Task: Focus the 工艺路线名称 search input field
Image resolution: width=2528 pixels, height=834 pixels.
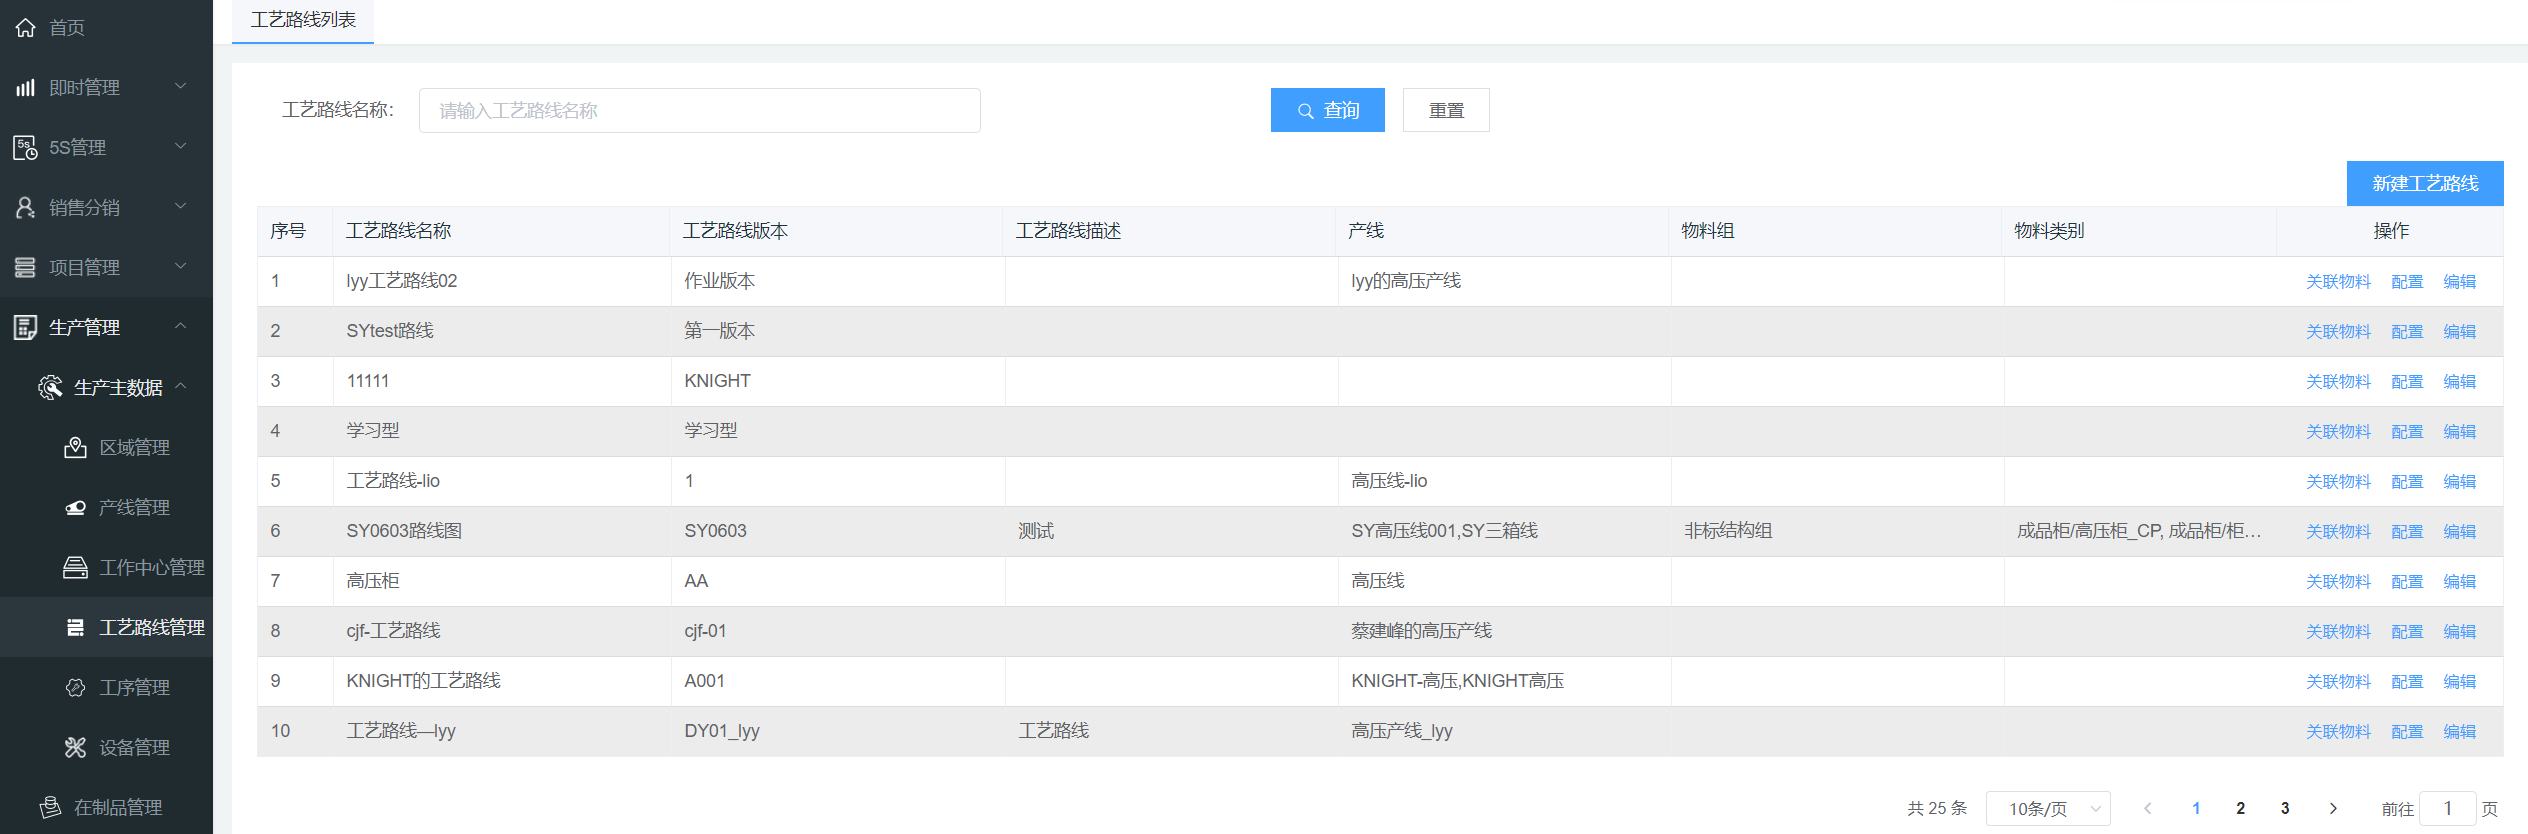Action: (x=699, y=110)
